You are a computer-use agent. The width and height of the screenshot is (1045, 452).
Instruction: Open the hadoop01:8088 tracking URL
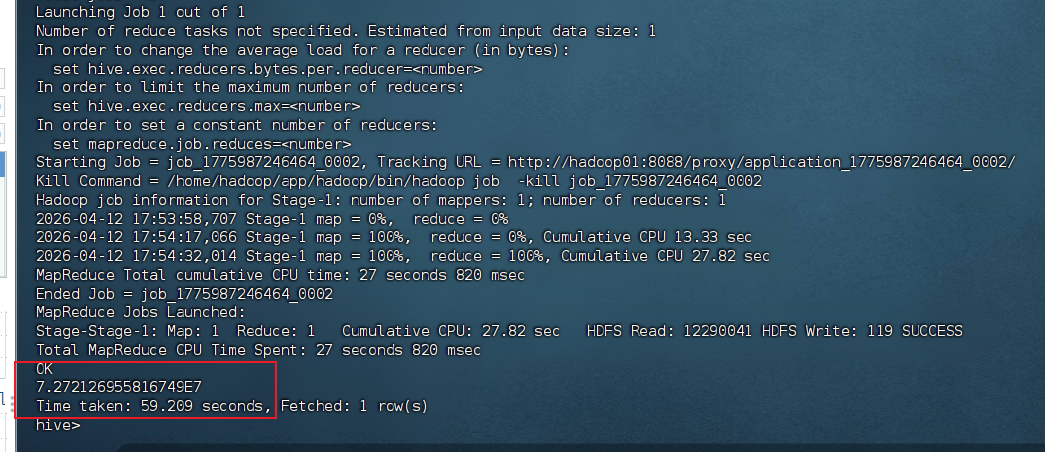[x=762, y=162]
